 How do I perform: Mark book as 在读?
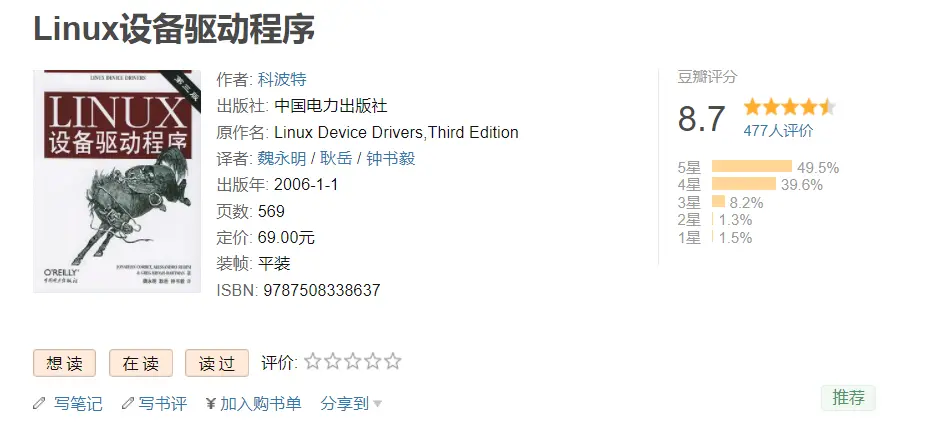pyautogui.click(x=141, y=363)
